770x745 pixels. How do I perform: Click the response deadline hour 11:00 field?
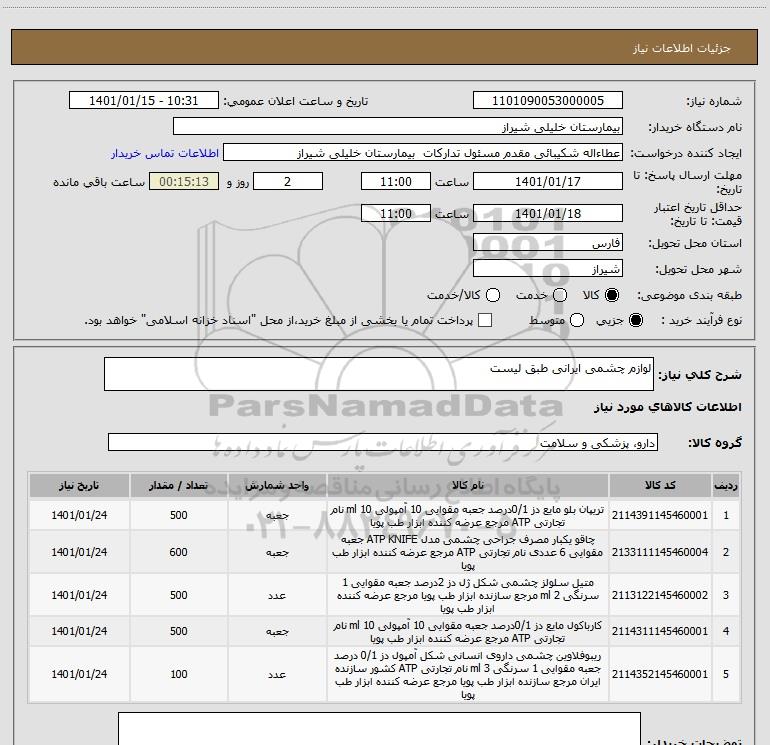[396, 181]
